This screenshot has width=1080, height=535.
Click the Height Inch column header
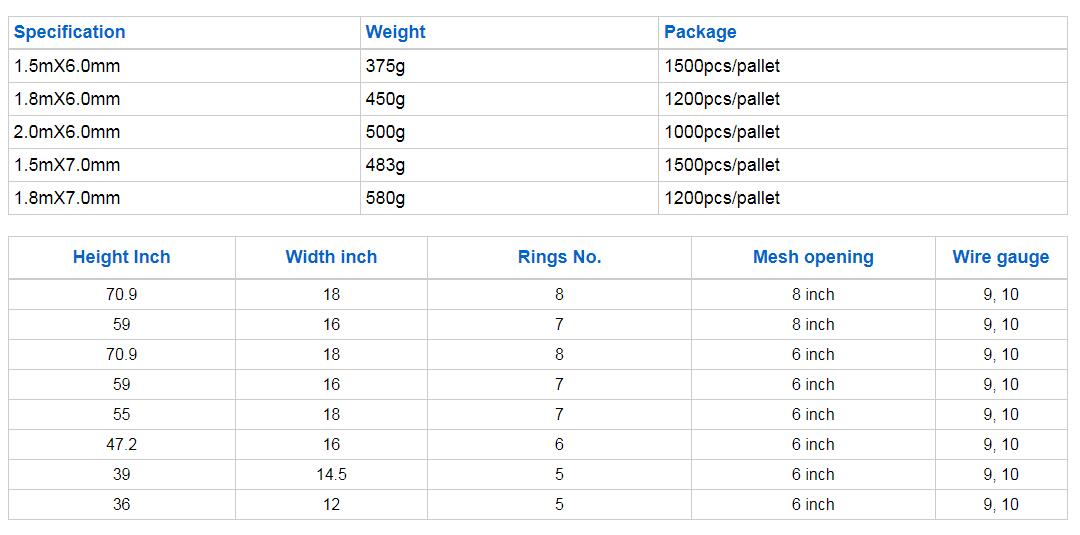point(122,258)
